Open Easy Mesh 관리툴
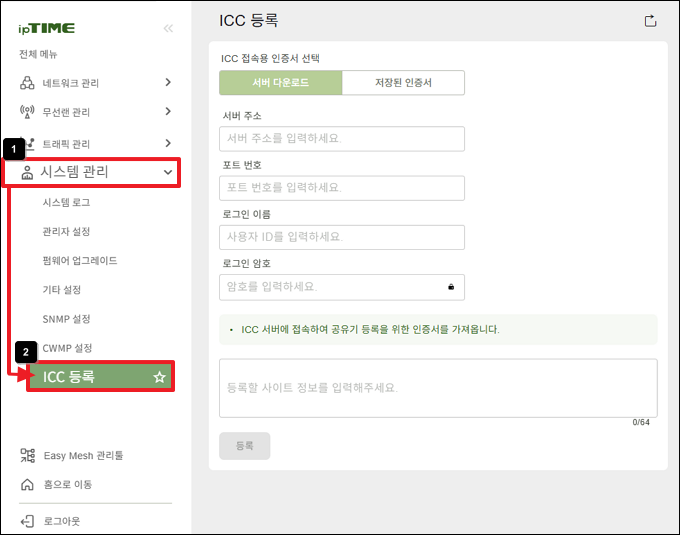The height and width of the screenshot is (535, 680). coord(83,456)
